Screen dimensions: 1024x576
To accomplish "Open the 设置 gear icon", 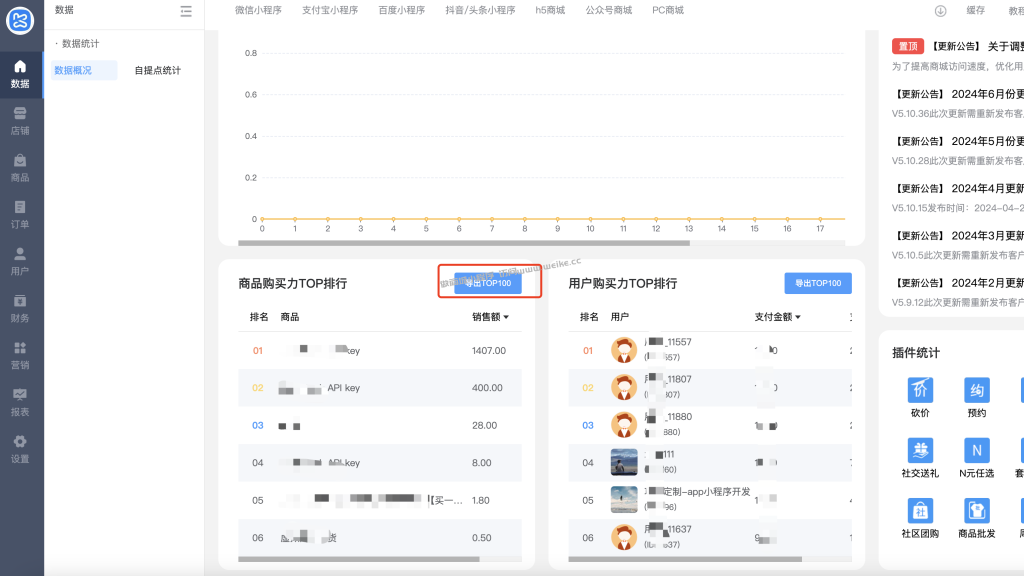I will (20, 442).
